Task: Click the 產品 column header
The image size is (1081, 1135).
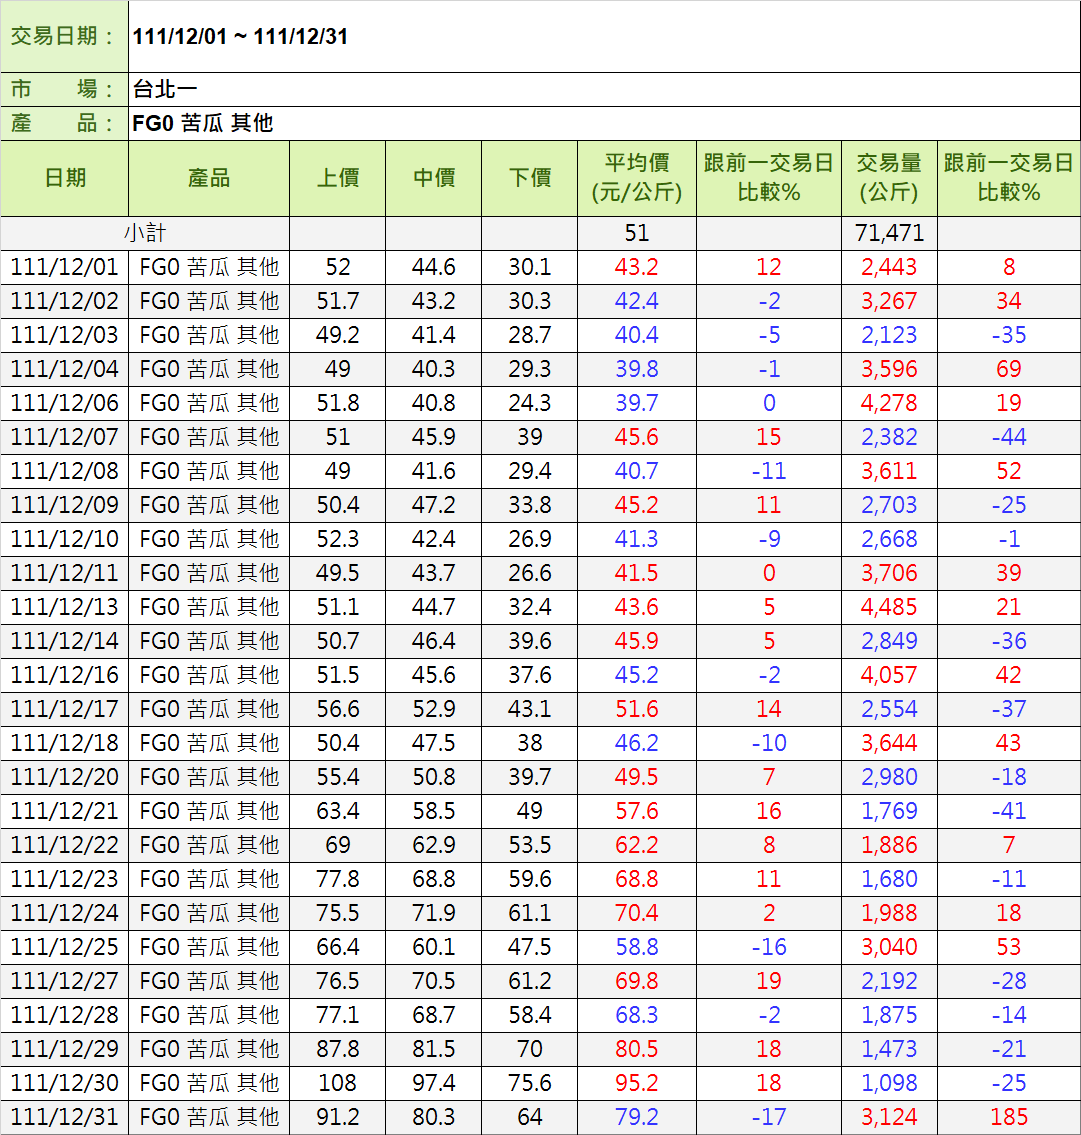Action: pos(209,178)
